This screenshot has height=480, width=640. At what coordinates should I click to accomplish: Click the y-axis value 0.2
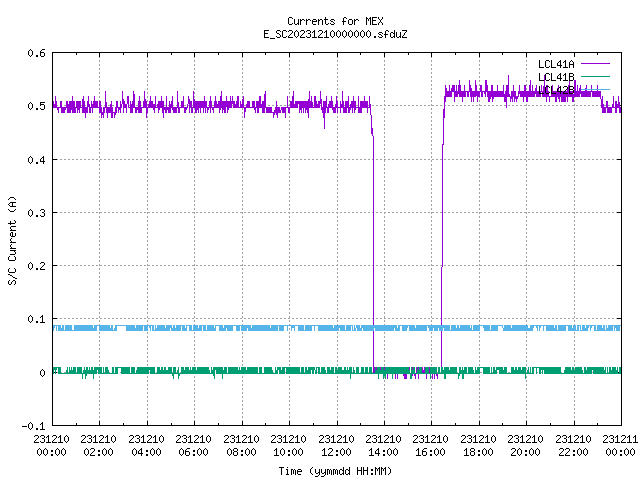pos(36,266)
